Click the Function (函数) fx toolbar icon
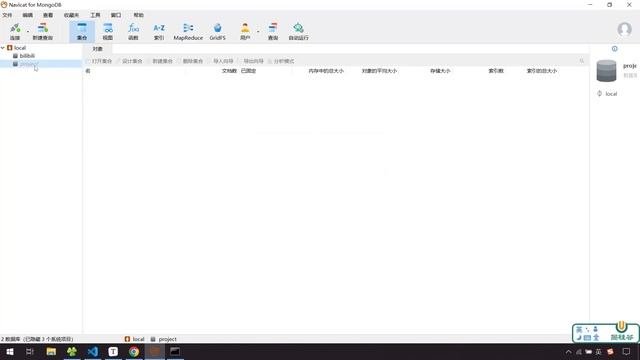The width and height of the screenshot is (640, 360). (133, 31)
